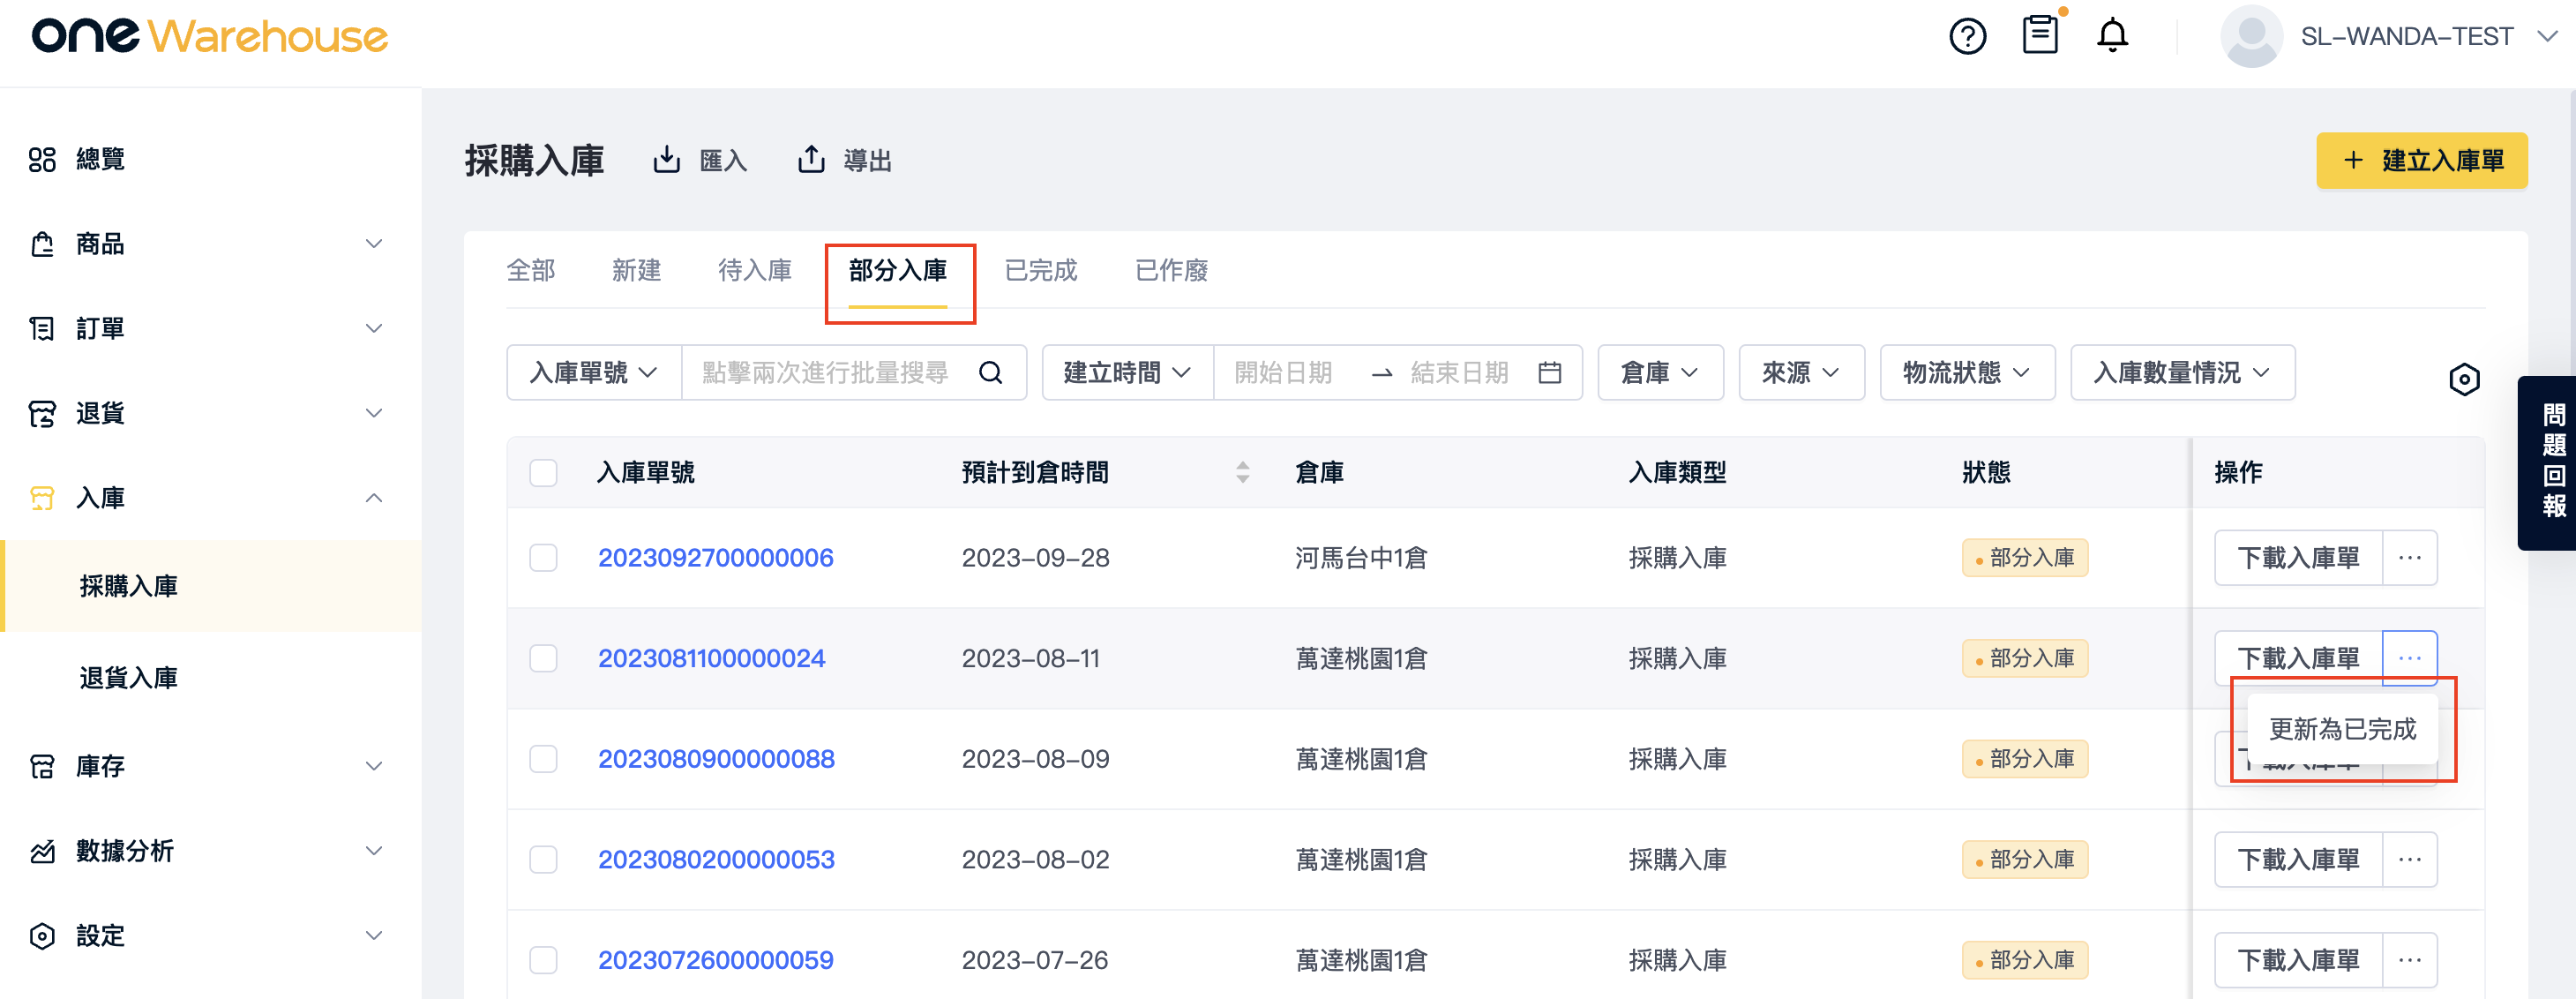Go to 總覽 in the sidebar
2576x999 pixels.
(x=210, y=160)
